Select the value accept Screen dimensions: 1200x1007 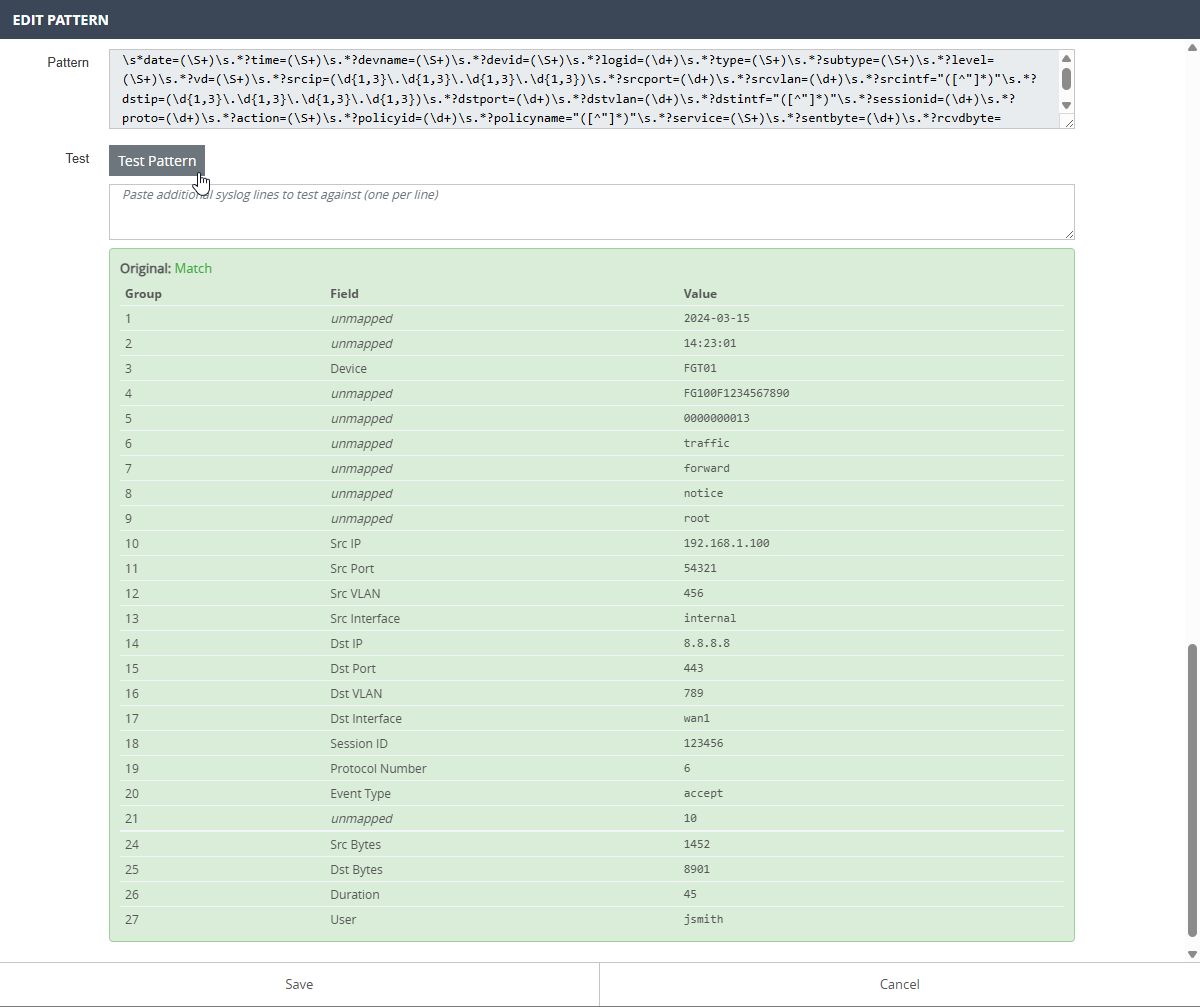(x=703, y=793)
